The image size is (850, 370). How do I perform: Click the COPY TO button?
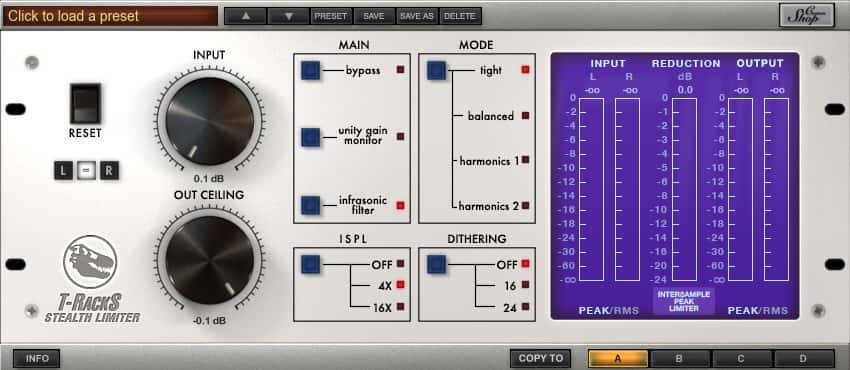click(x=540, y=358)
